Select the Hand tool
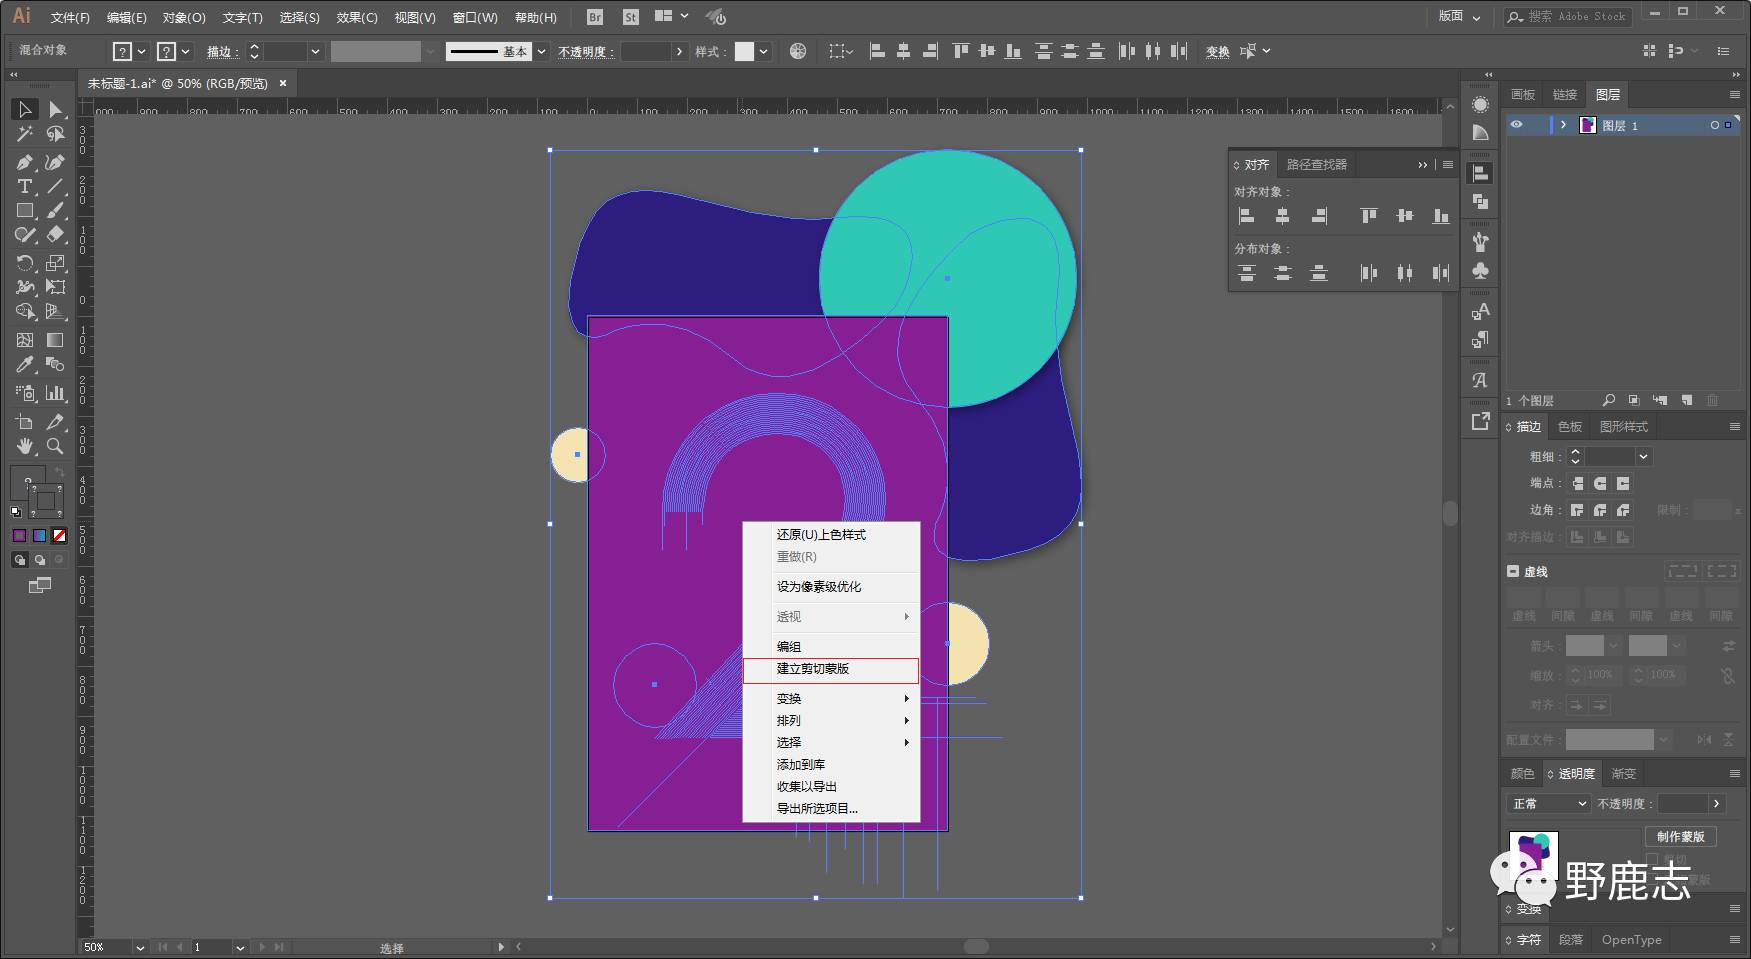1751x959 pixels. tap(24, 446)
